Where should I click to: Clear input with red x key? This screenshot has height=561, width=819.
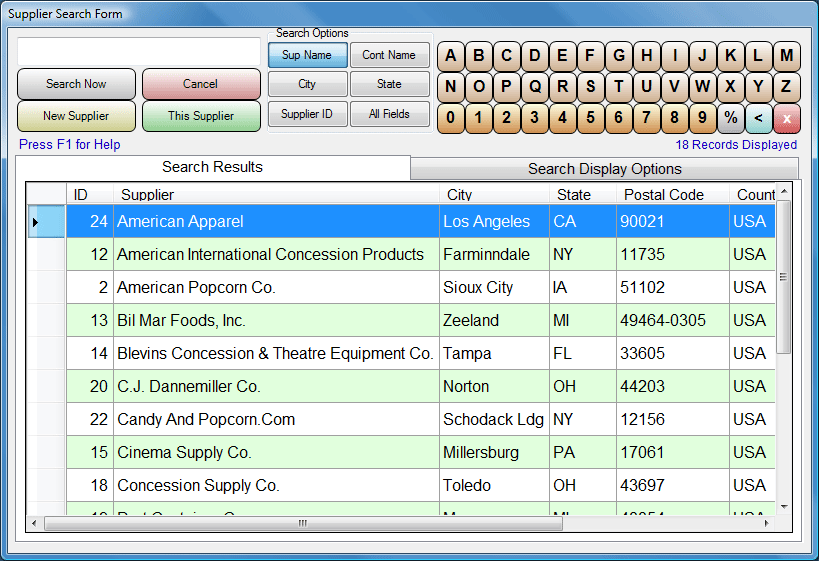coord(787,118)
